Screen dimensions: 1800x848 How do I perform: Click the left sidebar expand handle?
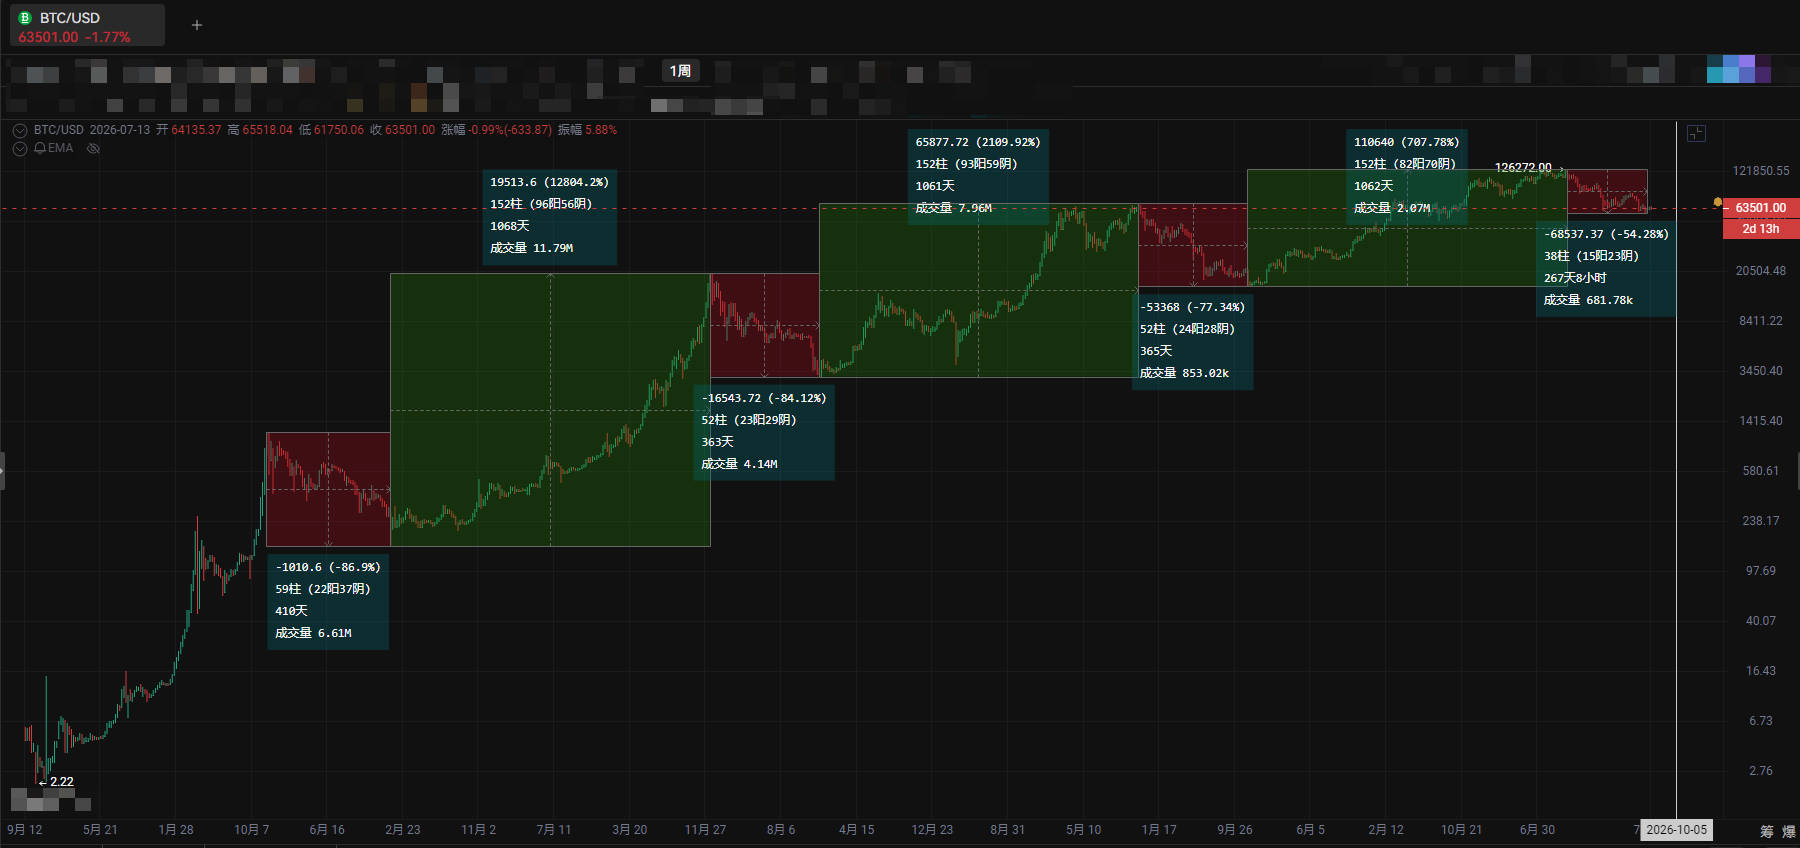point(2,470)
